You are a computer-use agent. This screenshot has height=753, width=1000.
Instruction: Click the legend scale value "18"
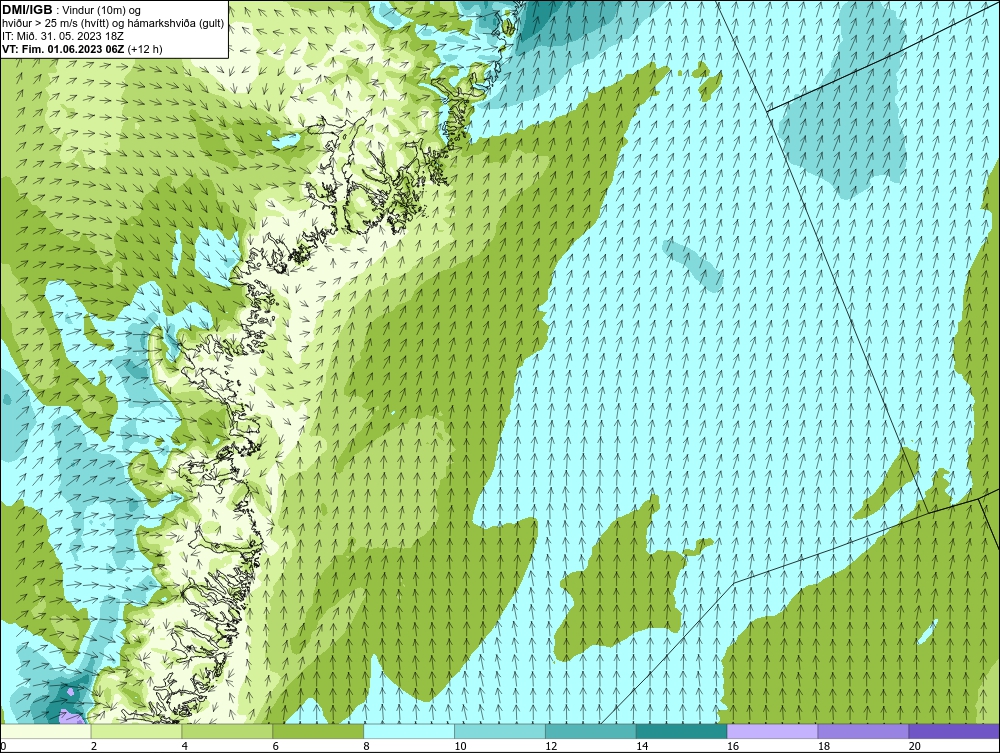pos(824,746)
